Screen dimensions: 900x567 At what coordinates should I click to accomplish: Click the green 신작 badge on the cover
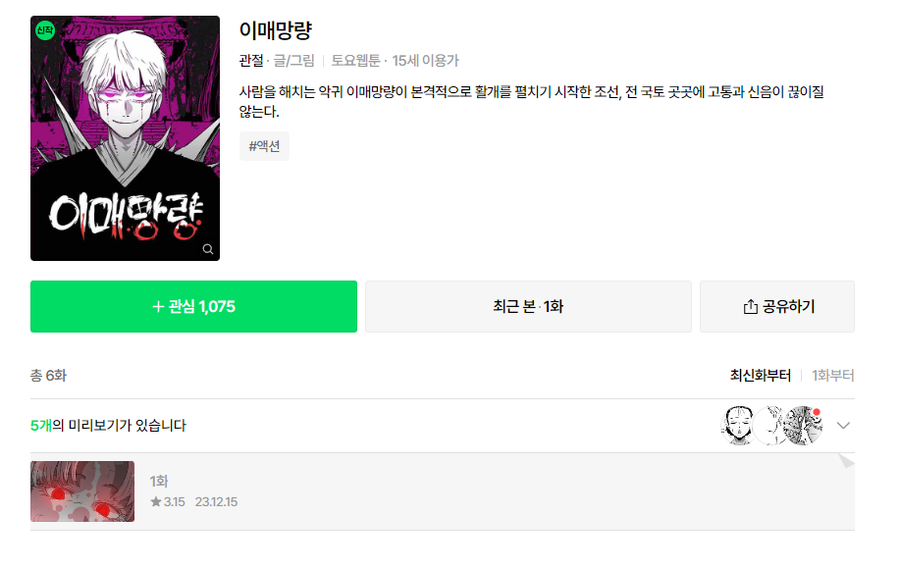pos(45,31)
